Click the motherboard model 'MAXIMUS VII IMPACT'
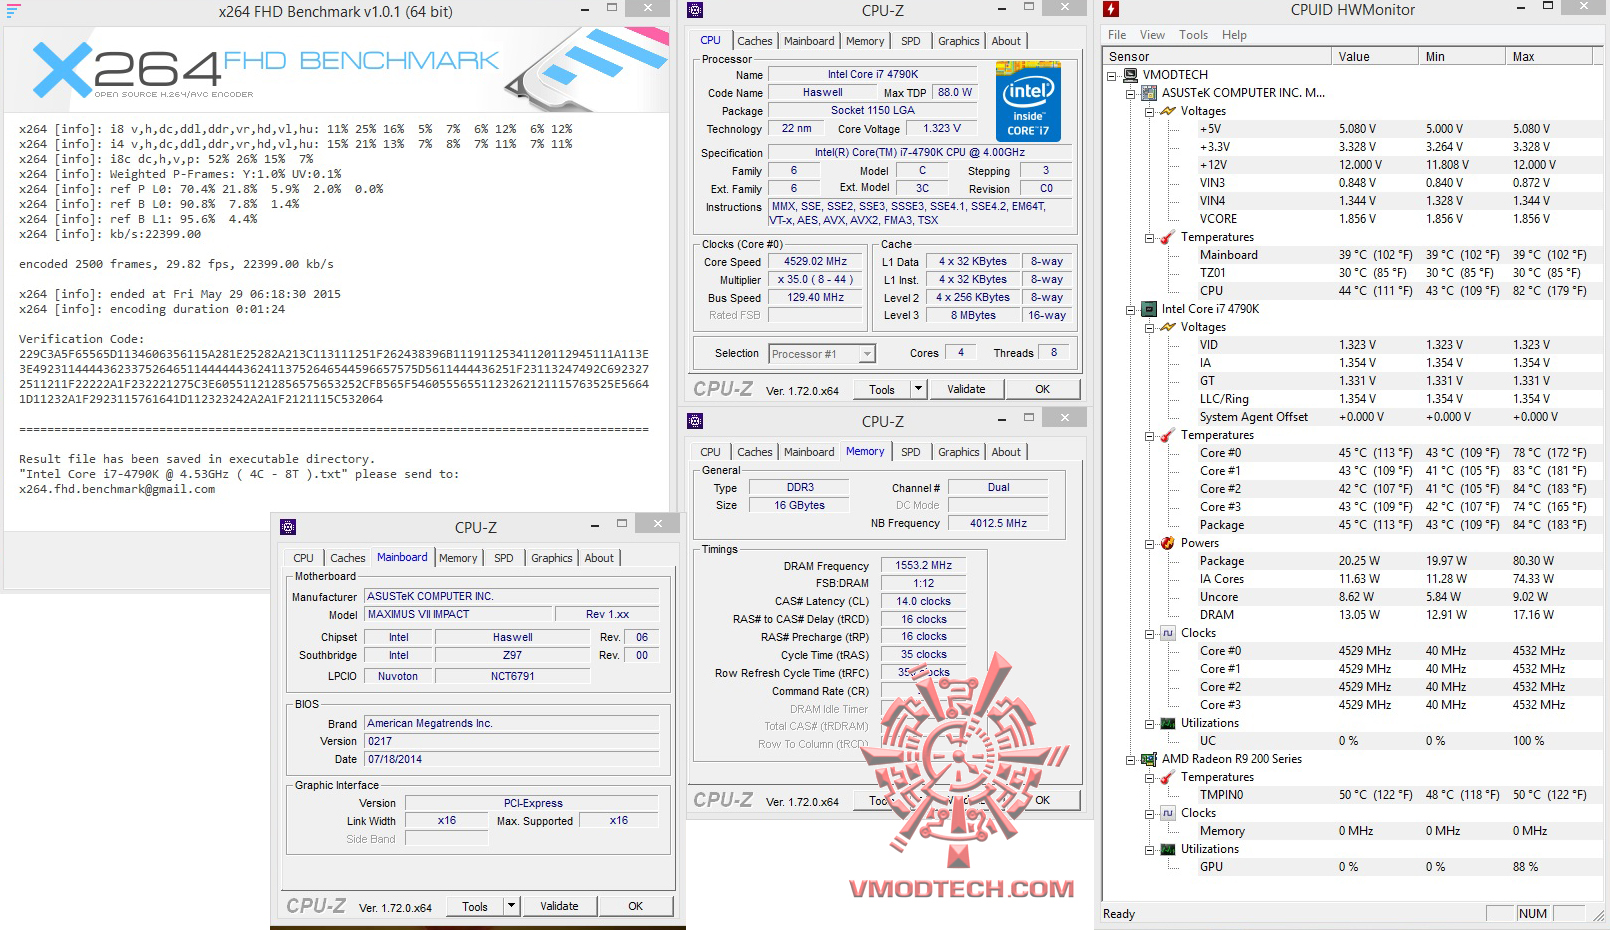Screen dimensions: 1610x930 pyautogui.click(x=459, y=614)
